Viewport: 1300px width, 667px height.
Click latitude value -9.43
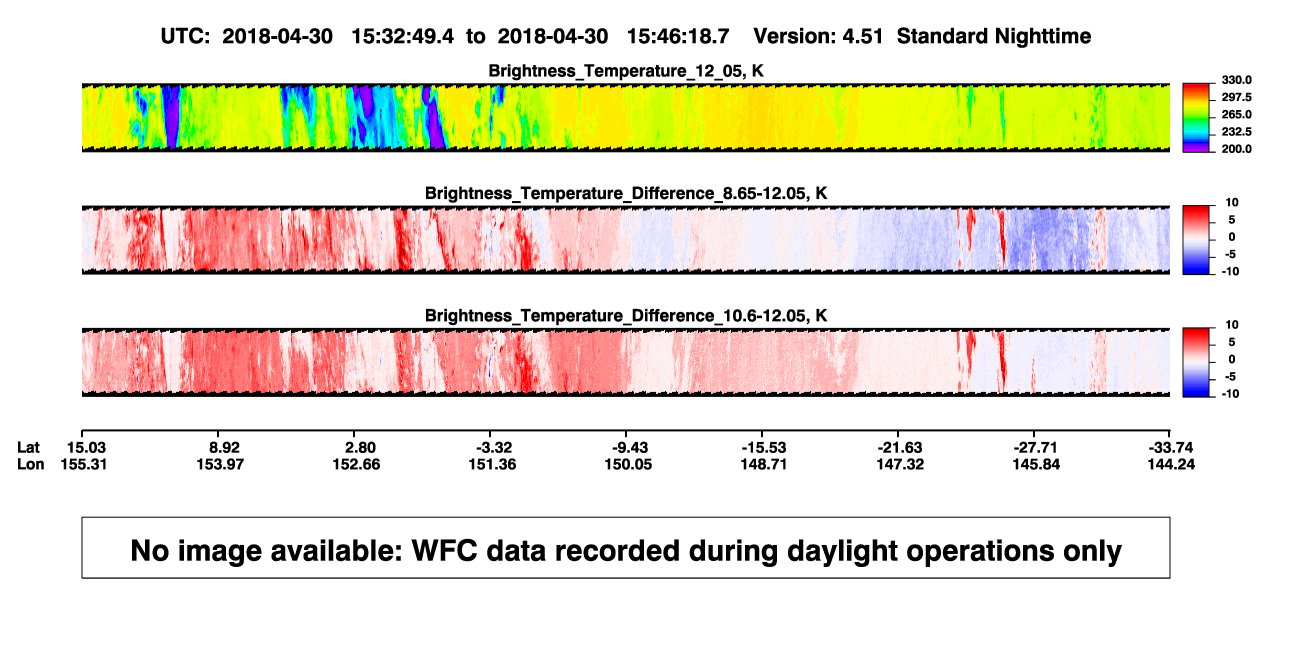coord(630,446)
